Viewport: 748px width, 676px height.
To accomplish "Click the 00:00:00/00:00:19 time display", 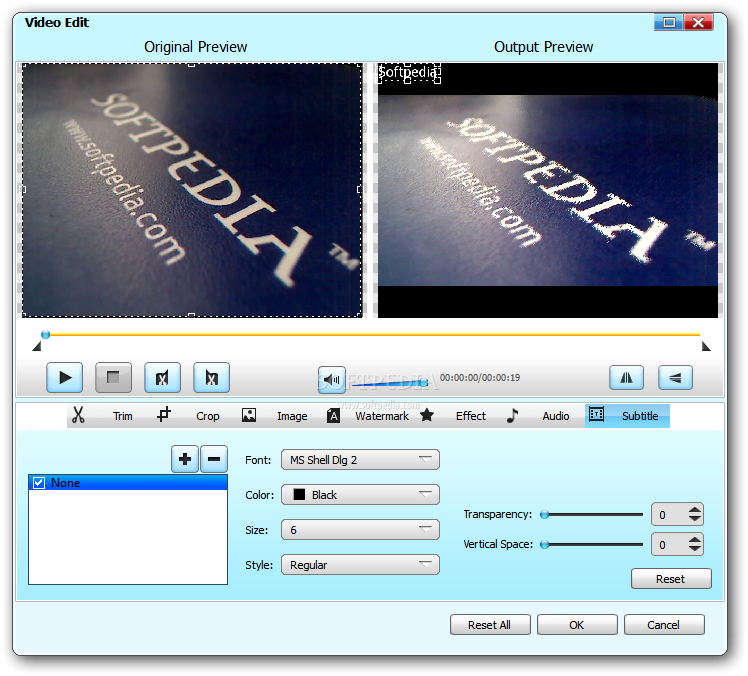I will click(480, 378).
